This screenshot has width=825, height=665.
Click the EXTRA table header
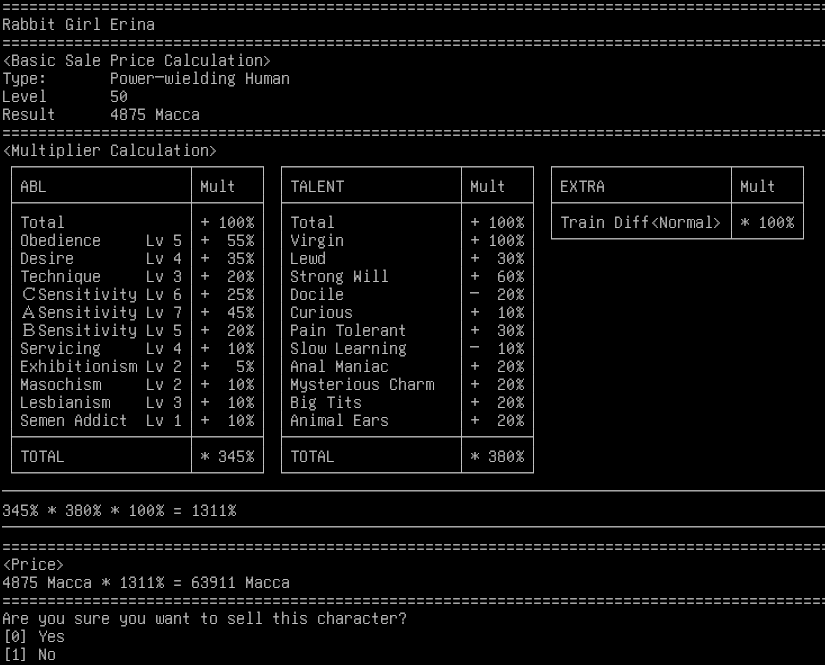tap(582, 187)
